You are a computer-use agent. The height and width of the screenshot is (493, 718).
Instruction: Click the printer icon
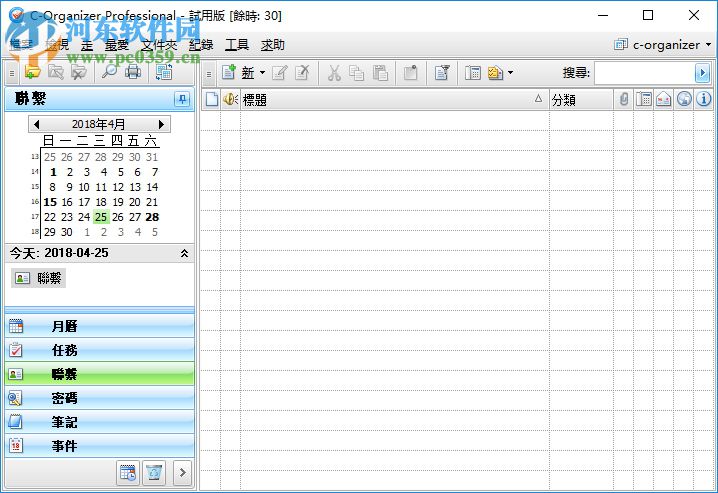pyautogui.click(x=133, y=72)
